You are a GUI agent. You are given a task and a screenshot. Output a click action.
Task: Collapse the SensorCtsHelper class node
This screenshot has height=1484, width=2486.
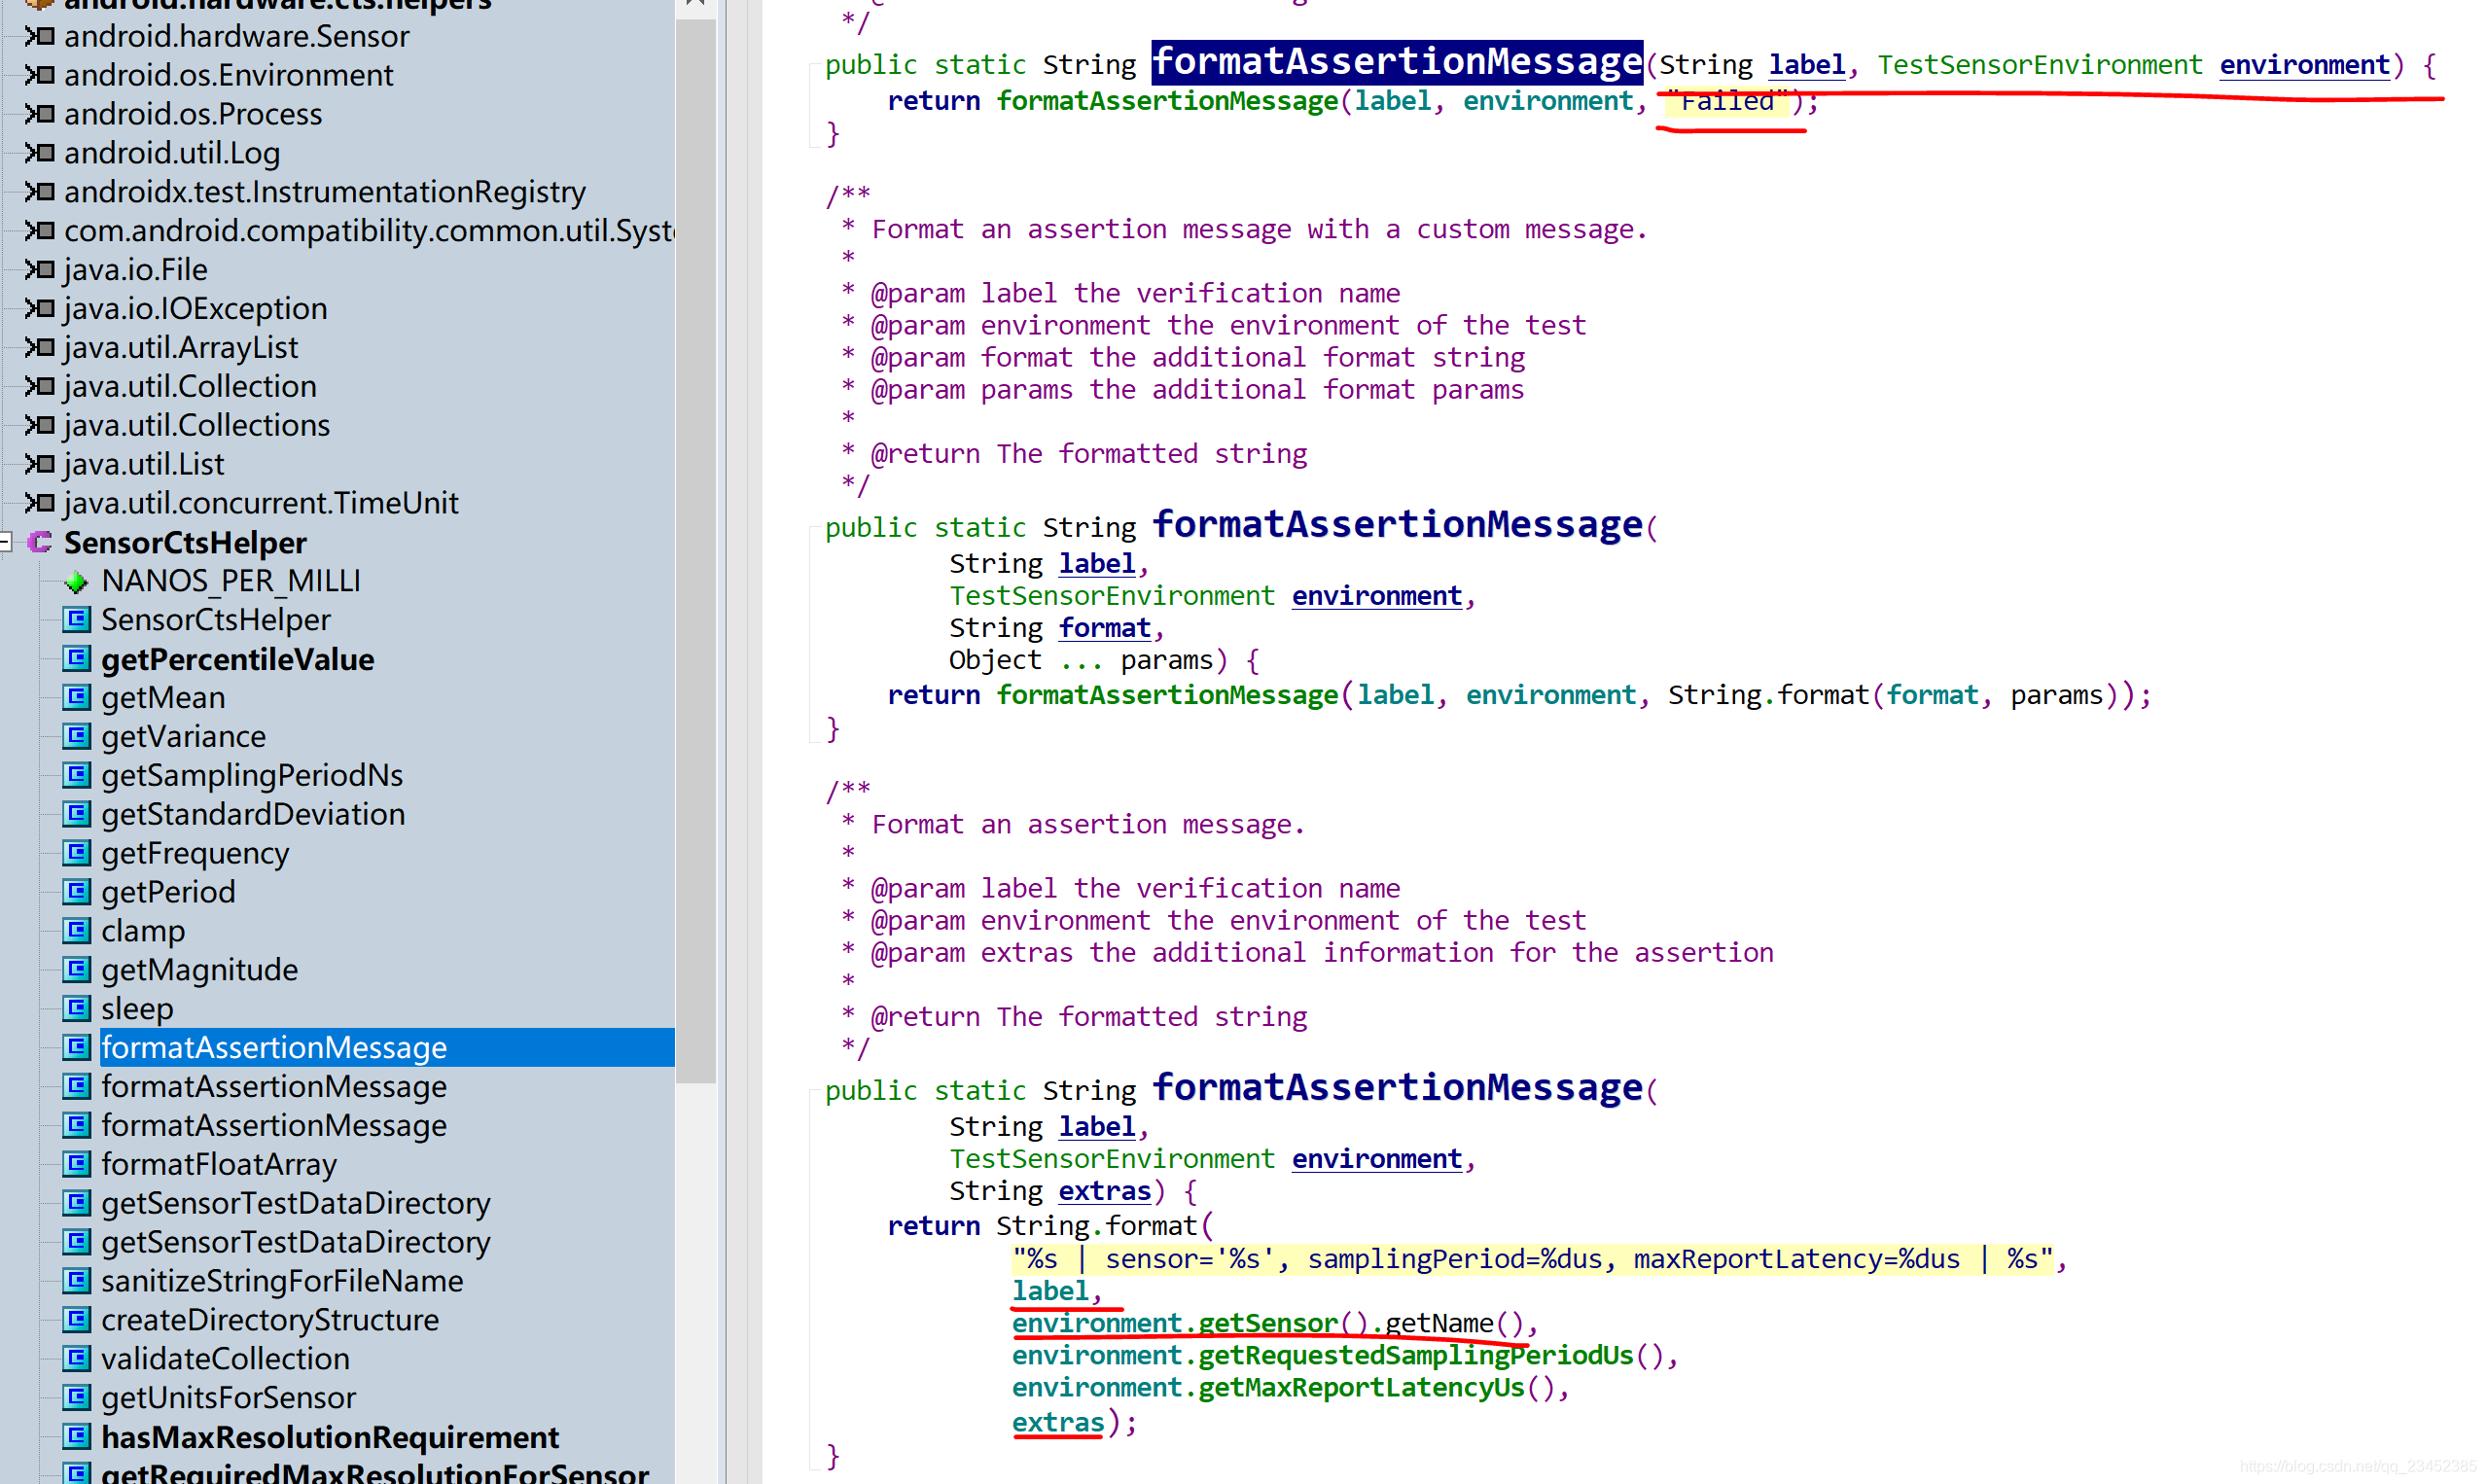(x=6, y=542)
